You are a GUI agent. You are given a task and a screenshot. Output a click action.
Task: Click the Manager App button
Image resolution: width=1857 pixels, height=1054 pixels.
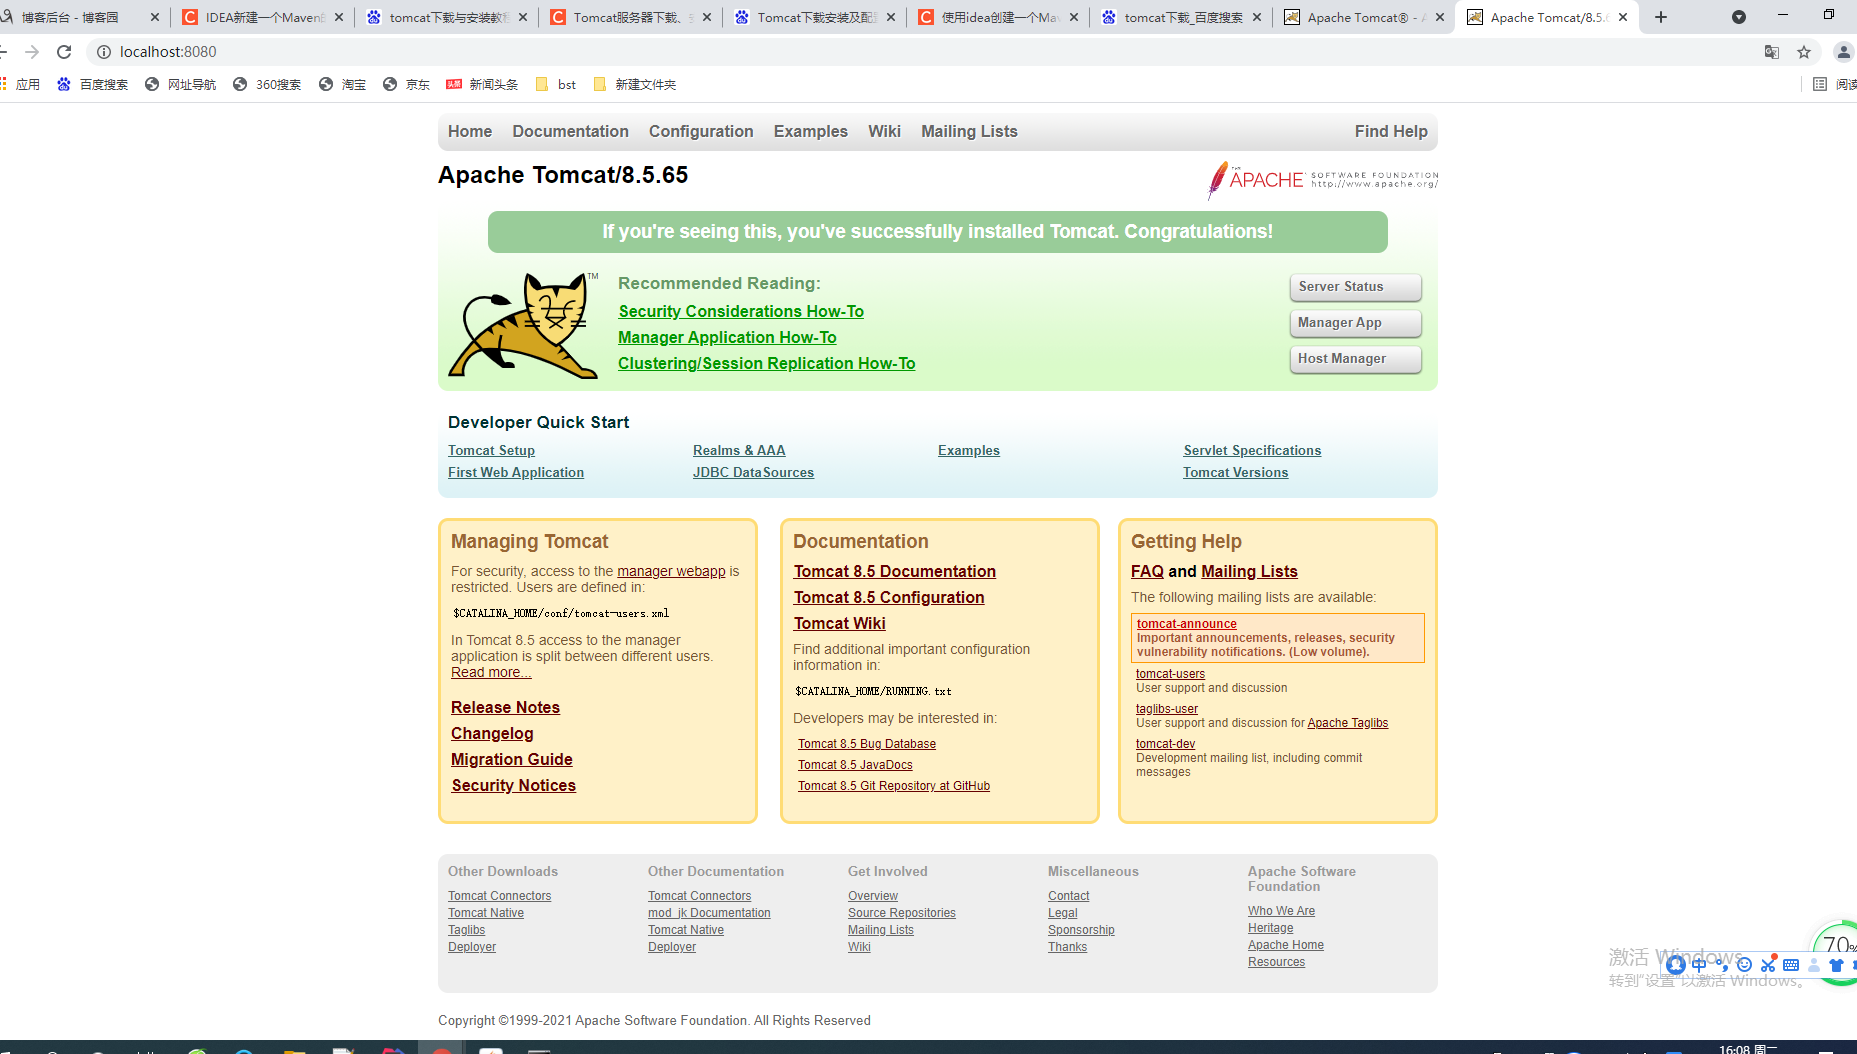tap(1356, 323)
